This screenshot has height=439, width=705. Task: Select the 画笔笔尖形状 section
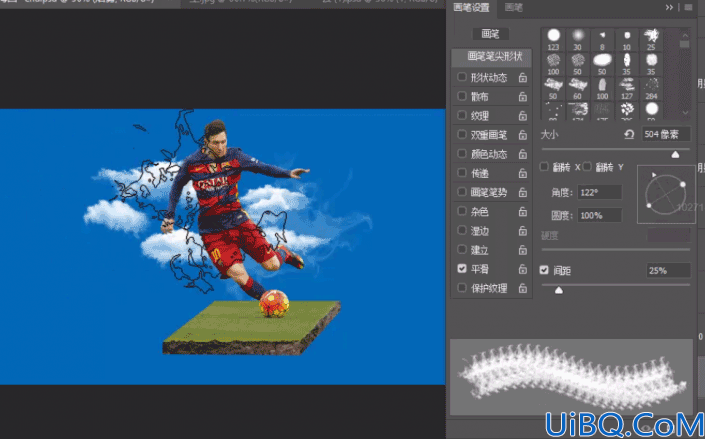pos(491,57)
